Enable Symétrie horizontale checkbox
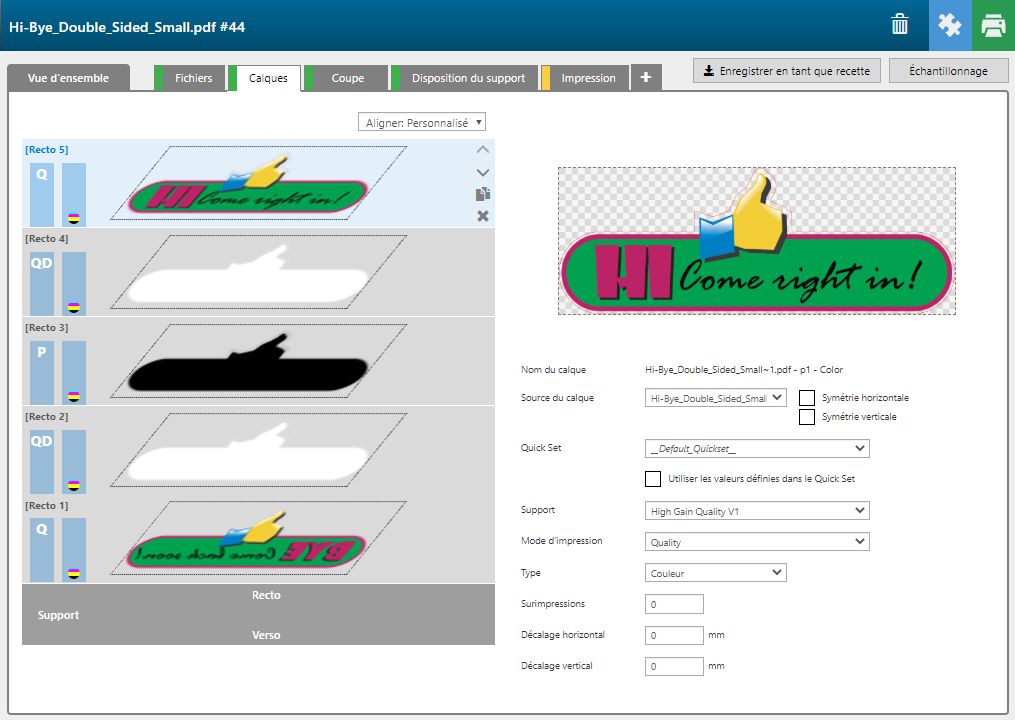This screenshot has height=720, width=1015. 807,398
